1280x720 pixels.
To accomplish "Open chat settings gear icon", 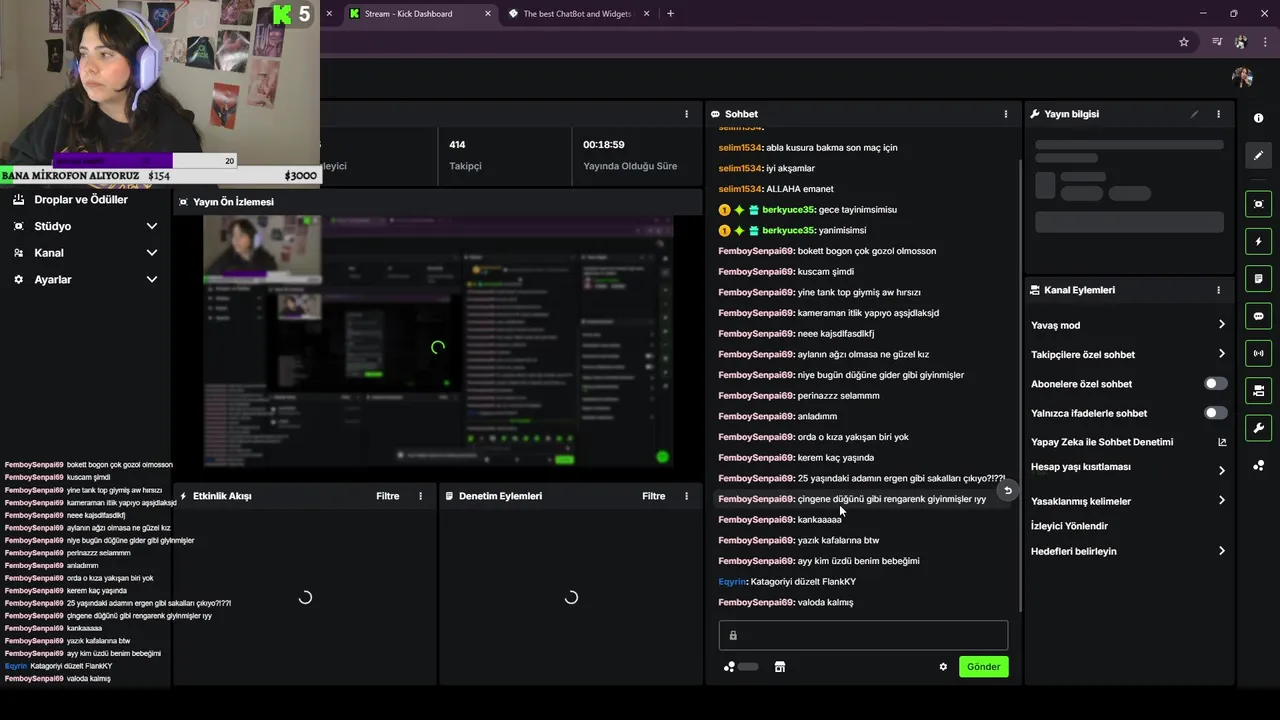I will pyautogui.click(x=943, y=667).
